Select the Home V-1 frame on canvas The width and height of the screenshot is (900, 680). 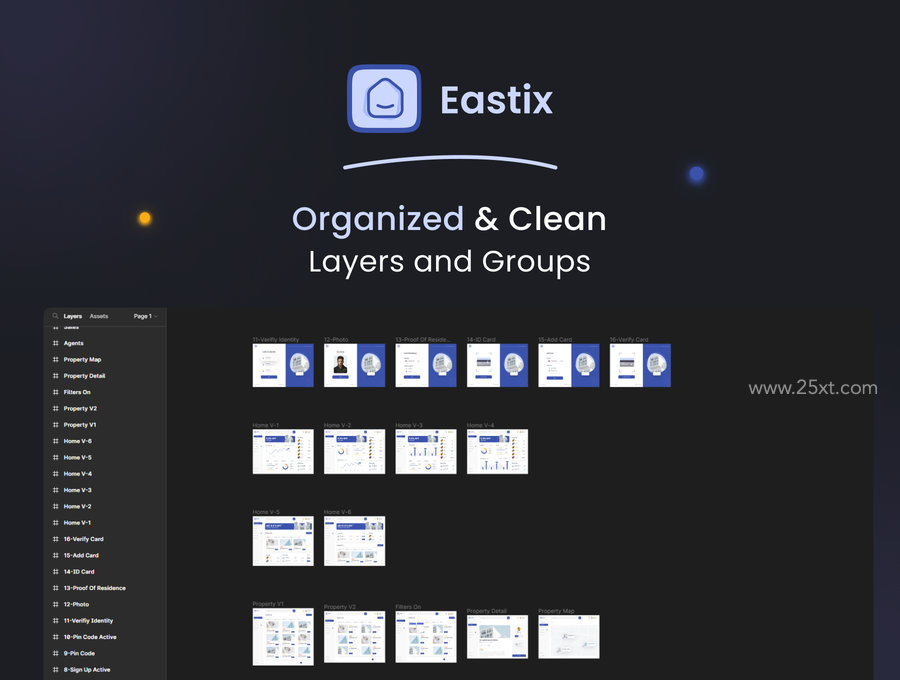click(x=283, y=452)
